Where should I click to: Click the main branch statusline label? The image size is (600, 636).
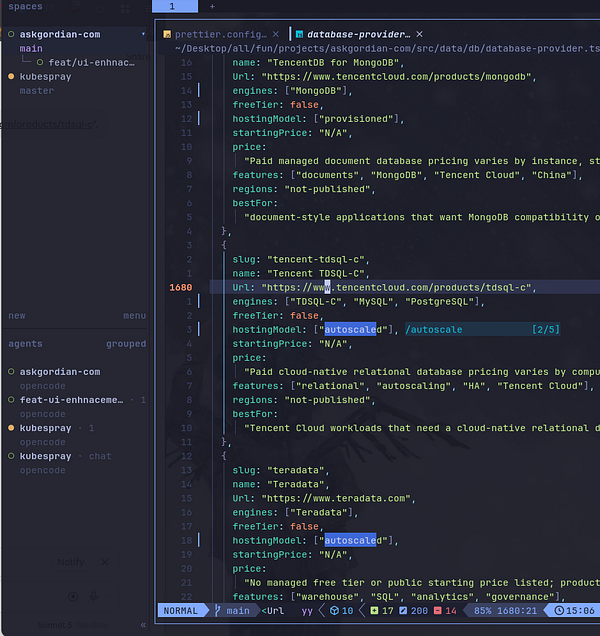tap(238, 611)
